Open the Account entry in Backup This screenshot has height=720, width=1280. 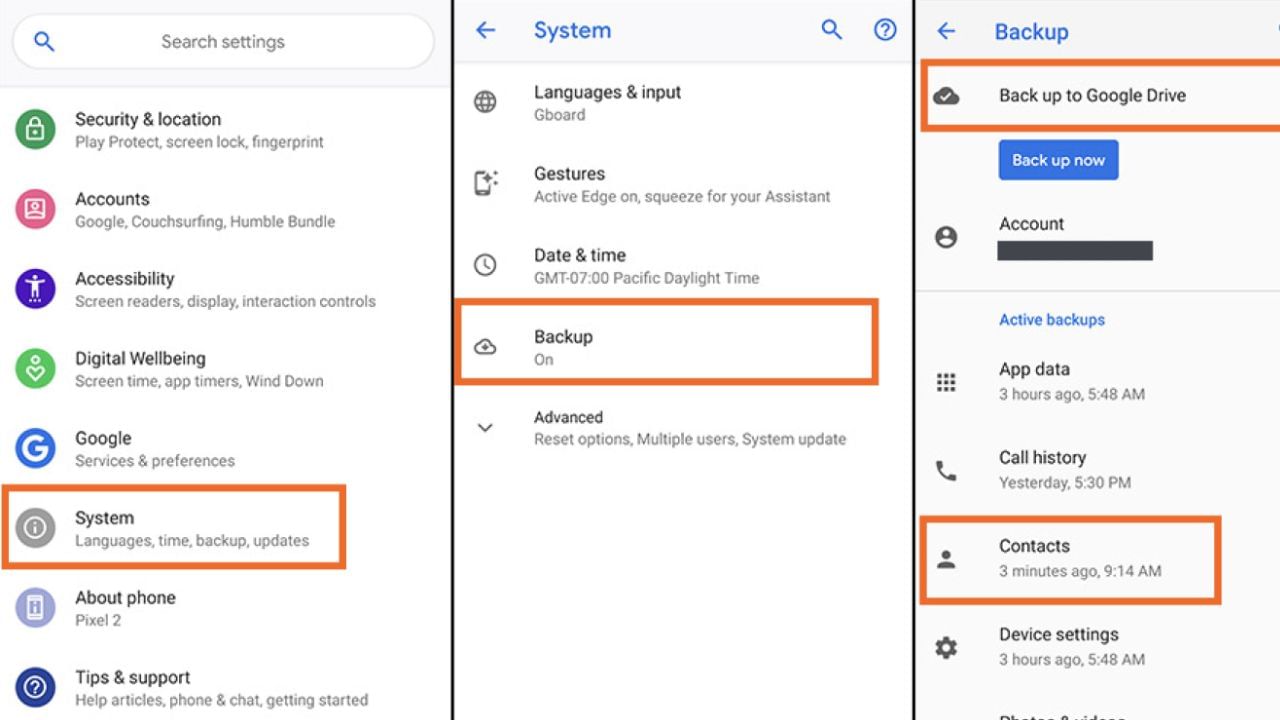pos(1098,237)
